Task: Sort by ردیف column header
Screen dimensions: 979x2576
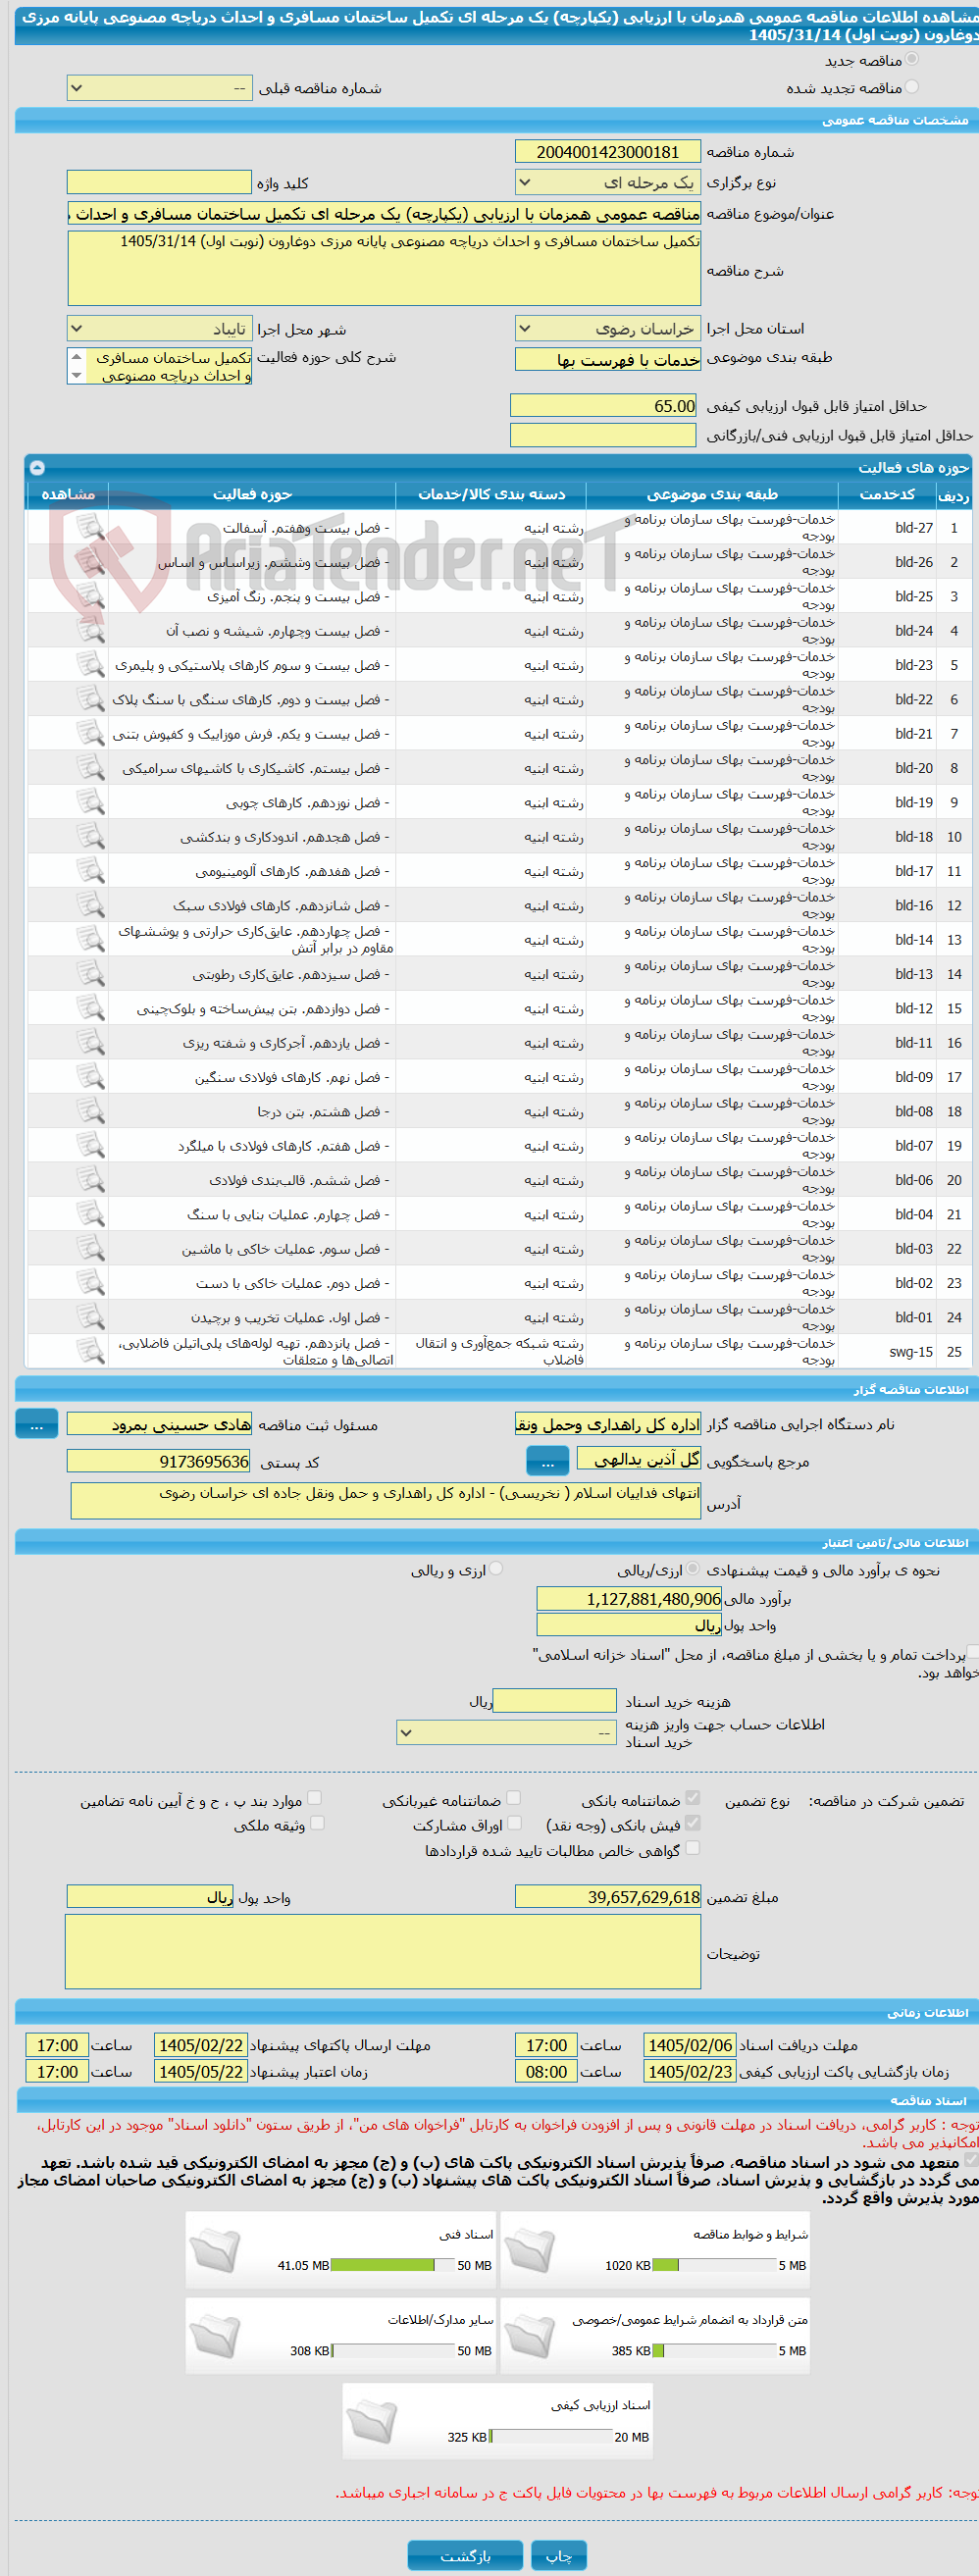Action: tap(953, 494)
